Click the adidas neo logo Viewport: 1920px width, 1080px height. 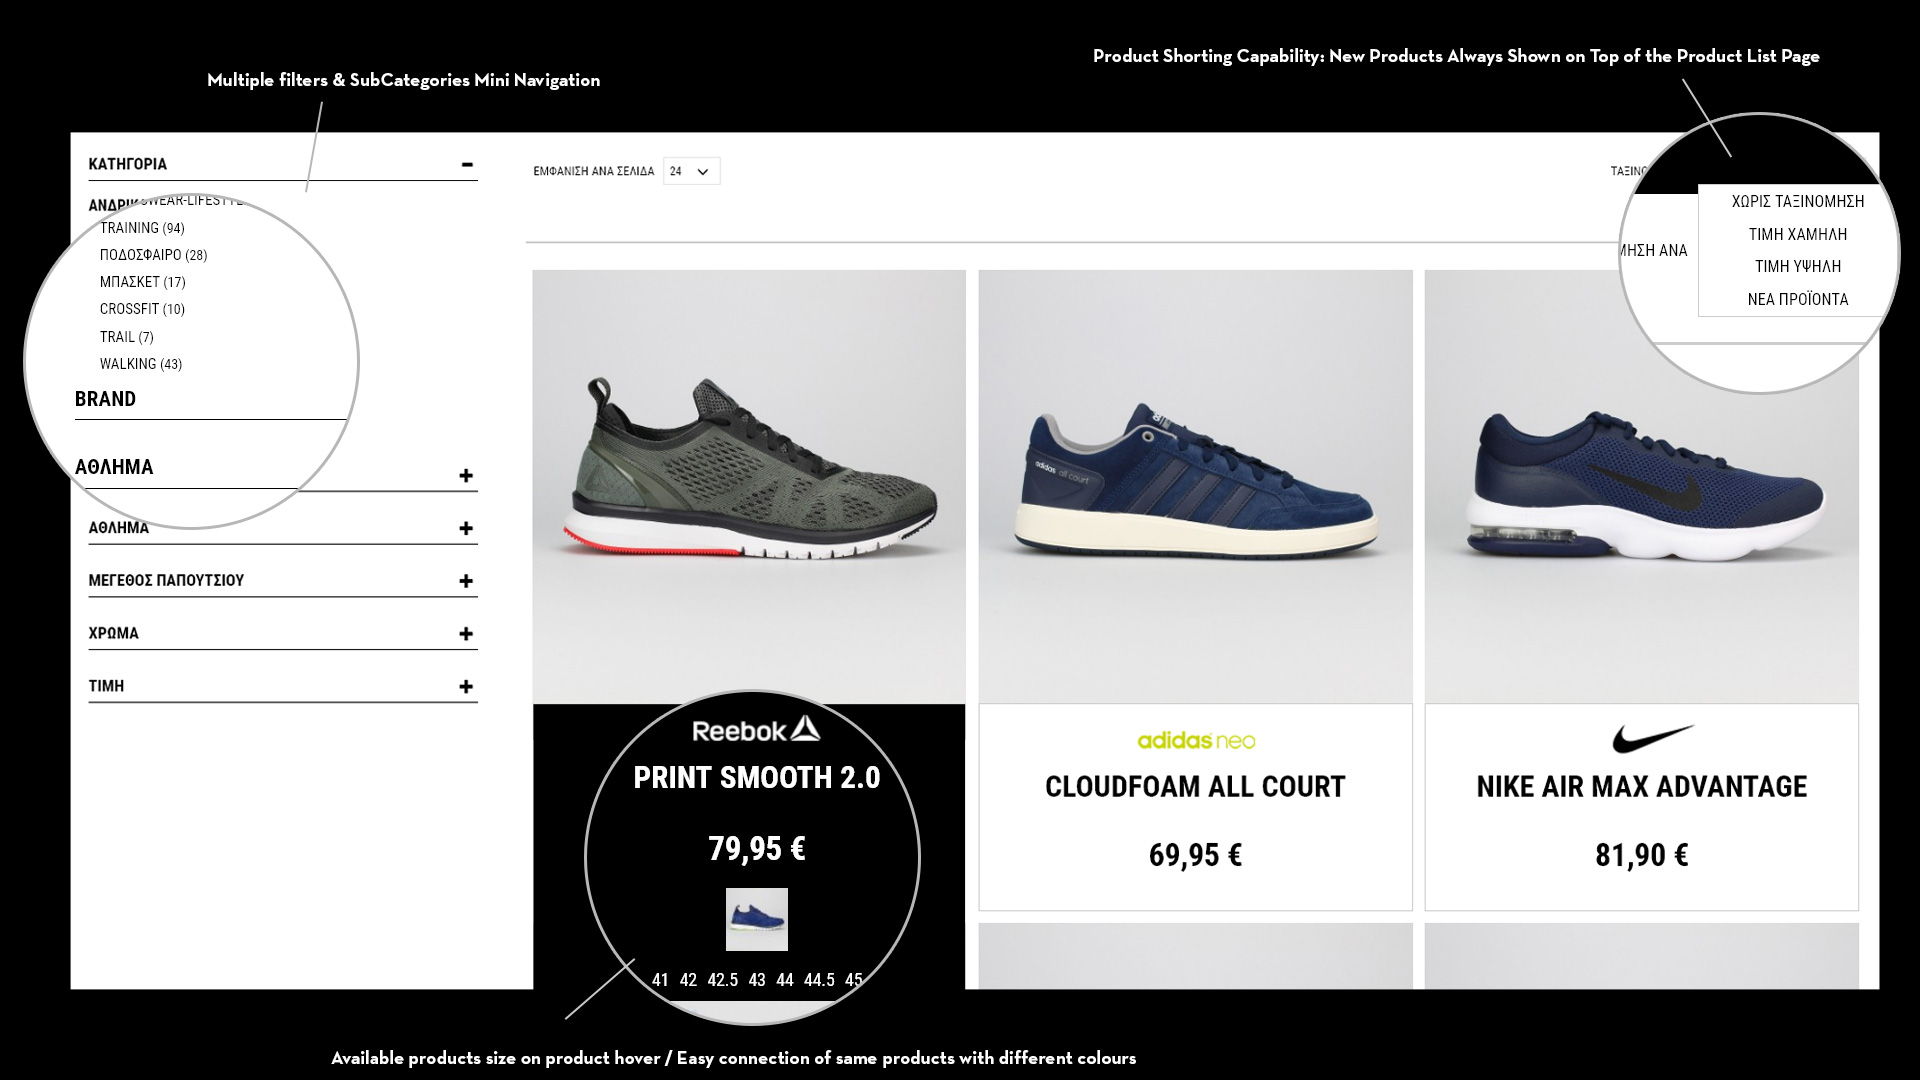pos(1196,740)
